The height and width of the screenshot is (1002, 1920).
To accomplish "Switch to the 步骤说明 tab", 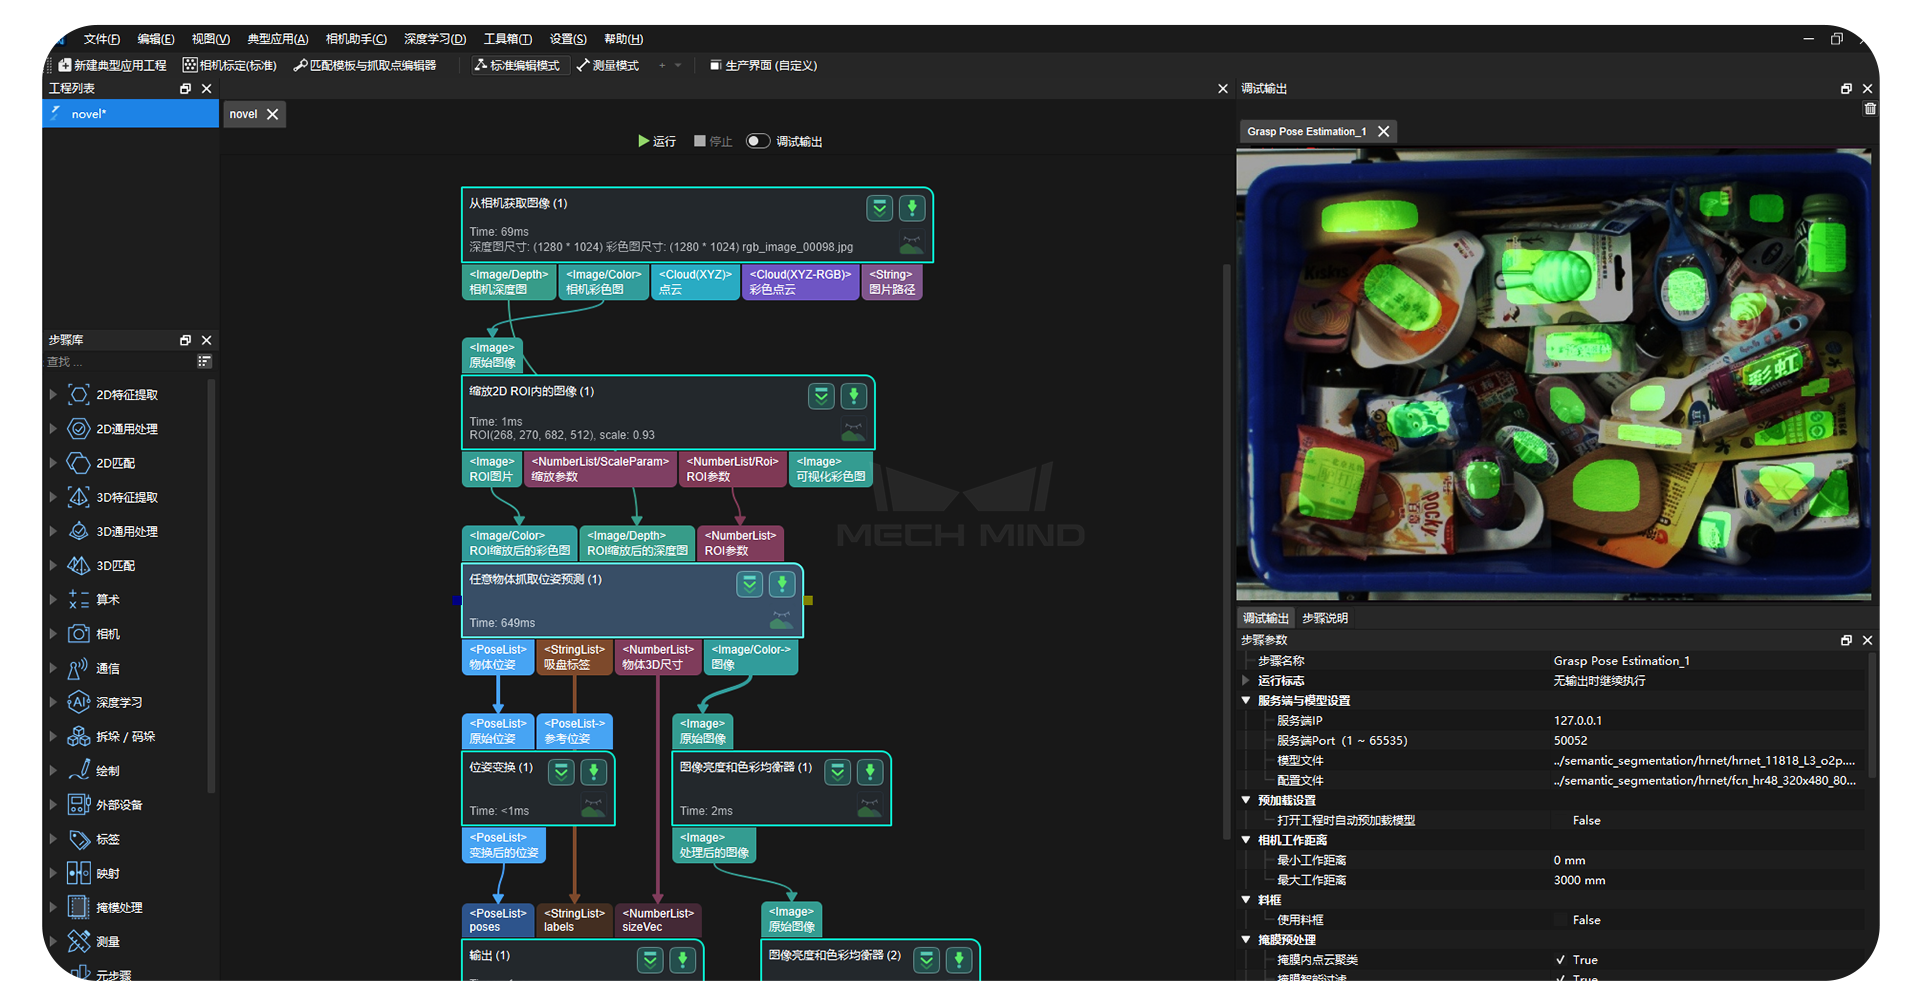I will point(1324,618).
